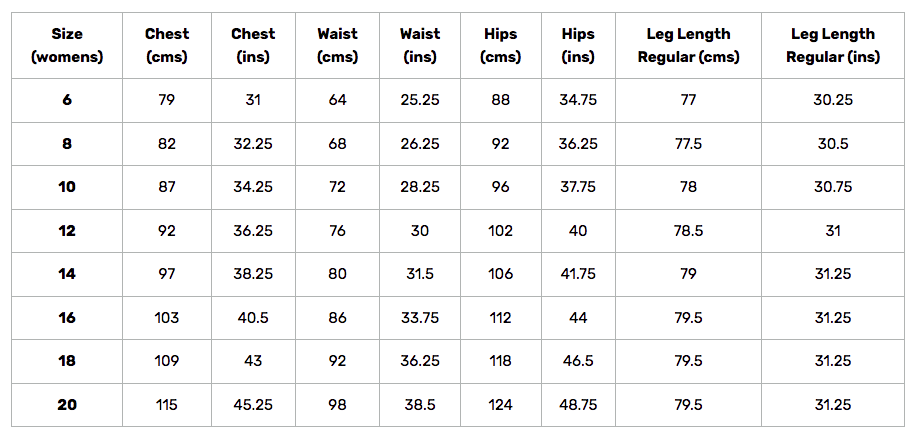The image size is (918, 438).
Task: Select the chest inches value 45.25
Action: coord(253,405)
